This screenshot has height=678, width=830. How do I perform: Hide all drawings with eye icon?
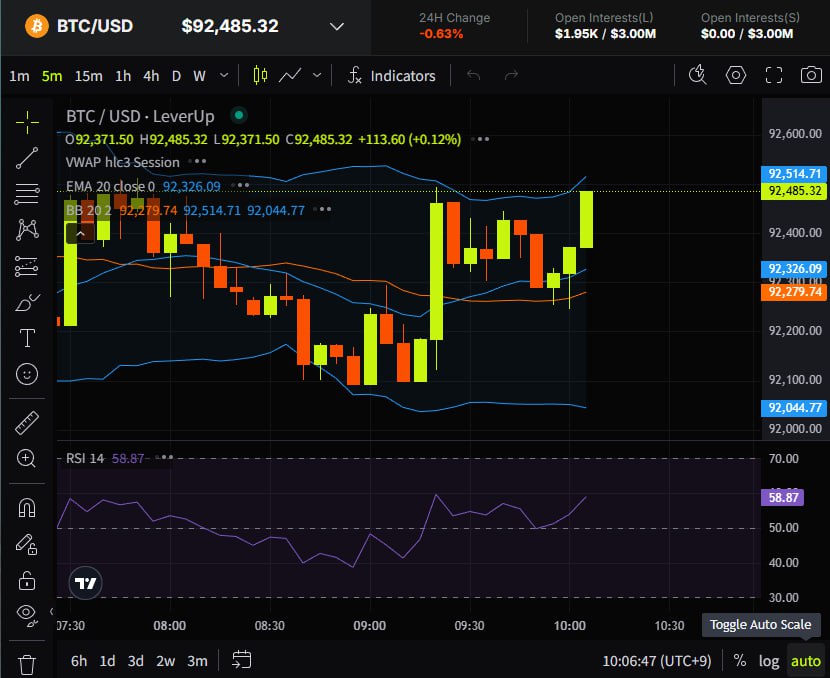(x=27, y=614)
